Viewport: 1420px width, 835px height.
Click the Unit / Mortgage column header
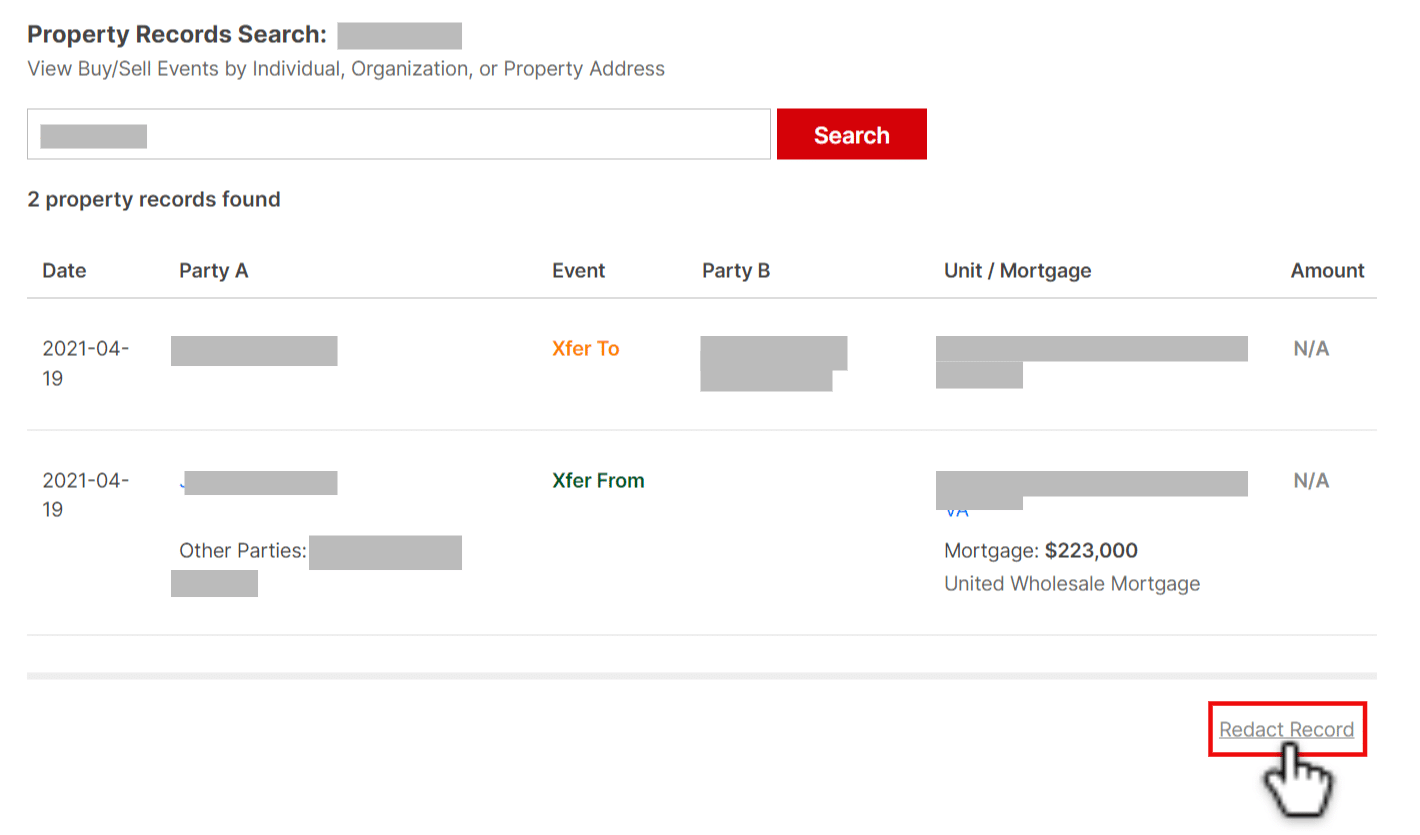pyautogui.click(x=1017, y=270)
